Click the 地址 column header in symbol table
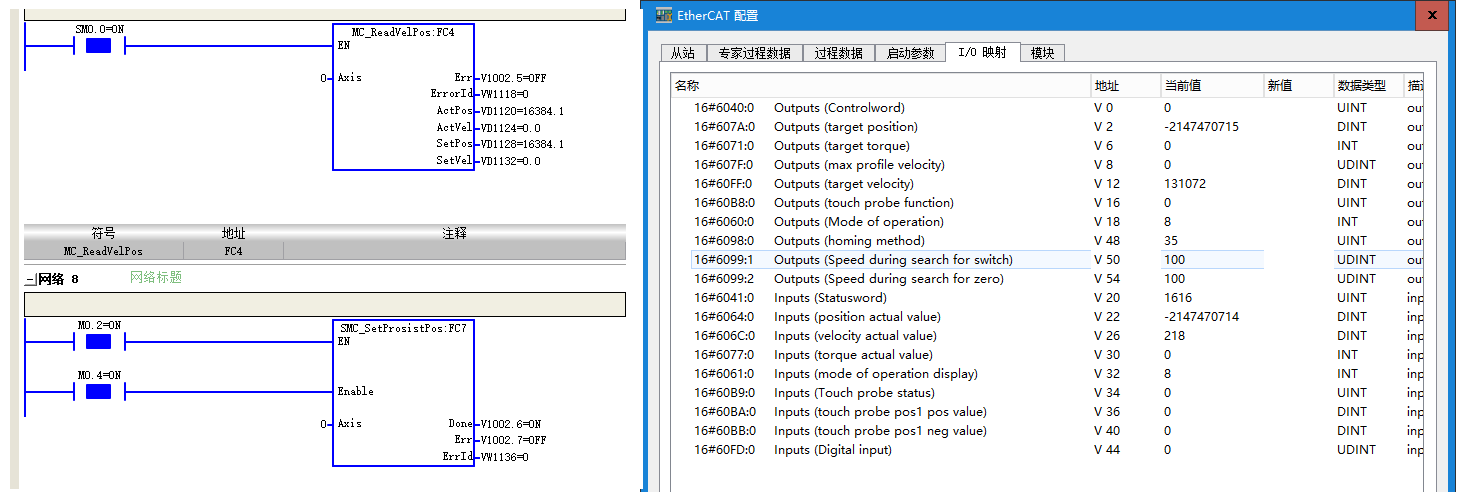This screenshot has height=492, width=1461. point(233,233)
